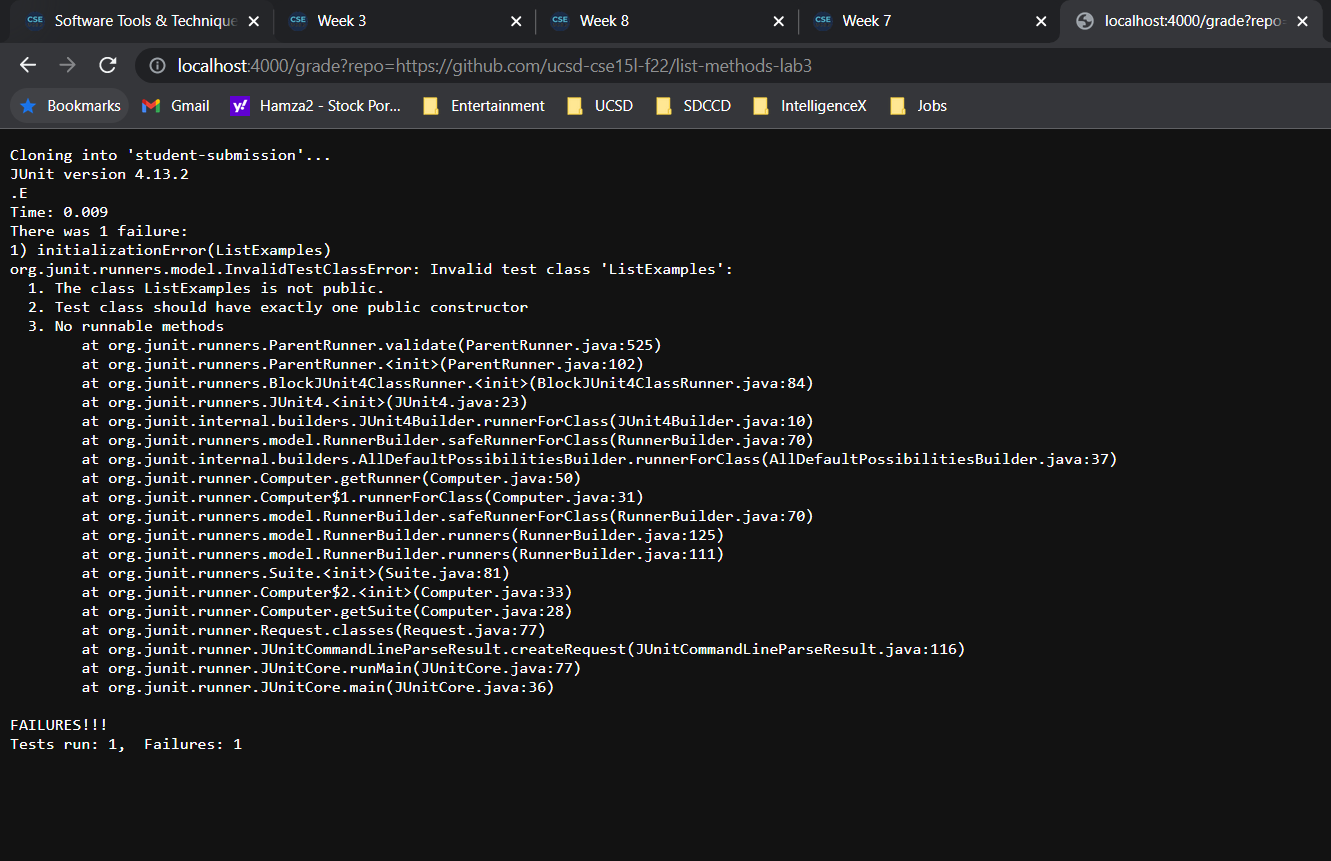Open the Bookmarks star button
This screenshot has height=861, width=1331.
[x=70, y=106]
